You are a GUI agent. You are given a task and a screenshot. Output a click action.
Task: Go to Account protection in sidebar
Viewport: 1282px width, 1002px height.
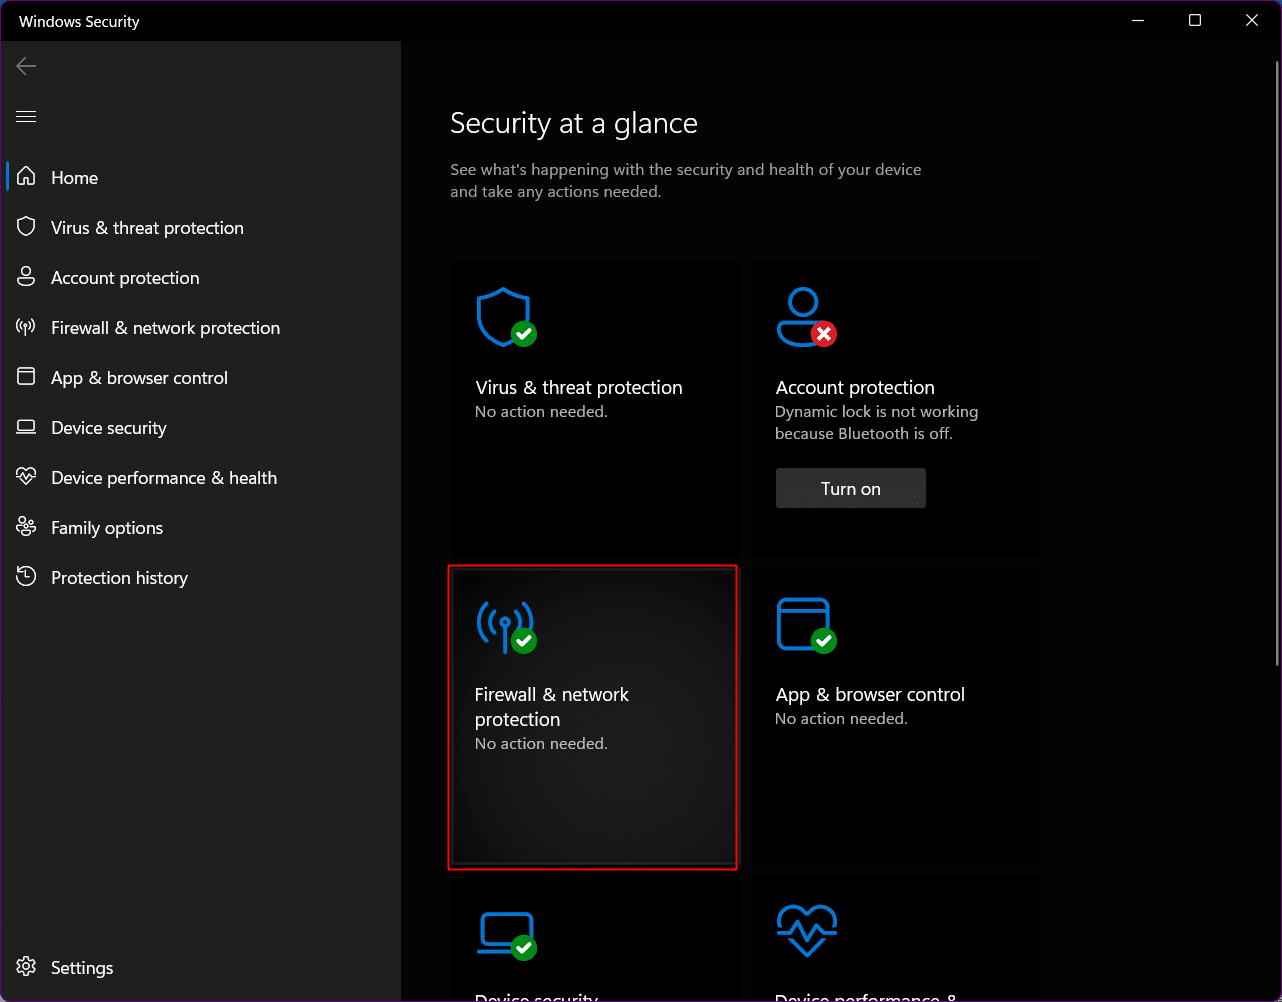(200, 277)
